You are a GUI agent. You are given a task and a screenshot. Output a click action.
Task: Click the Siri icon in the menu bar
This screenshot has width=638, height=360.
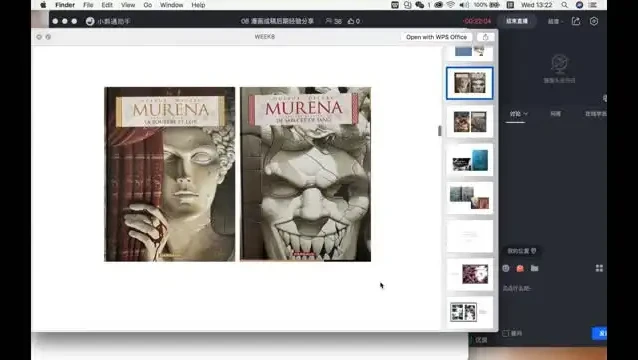[x=579, y=5]
